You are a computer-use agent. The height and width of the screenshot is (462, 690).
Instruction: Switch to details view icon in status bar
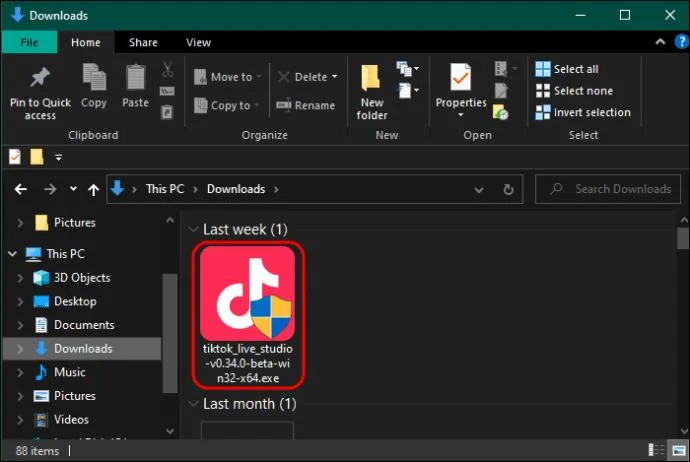656,450
